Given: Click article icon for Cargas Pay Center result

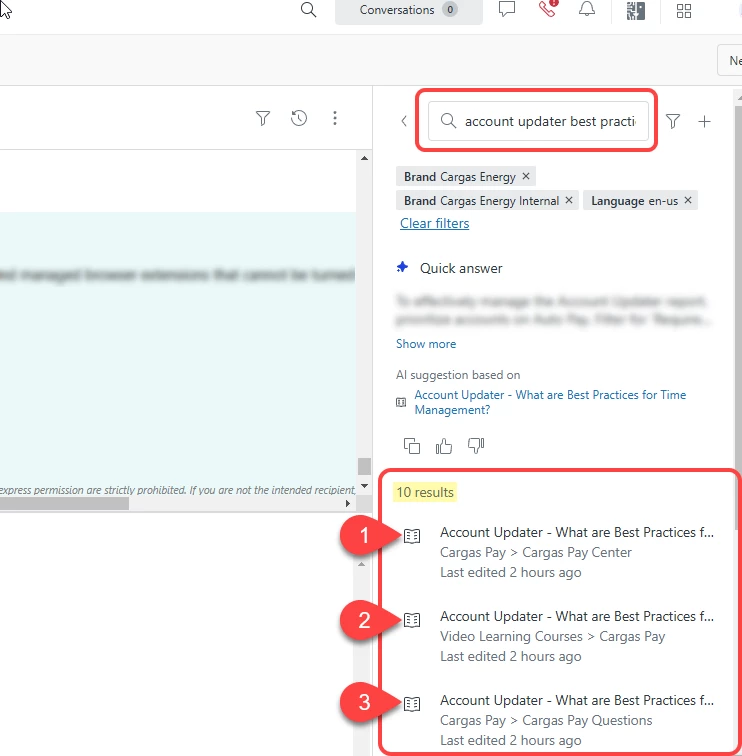Looking at the screenshot, I should click(412, 536).
